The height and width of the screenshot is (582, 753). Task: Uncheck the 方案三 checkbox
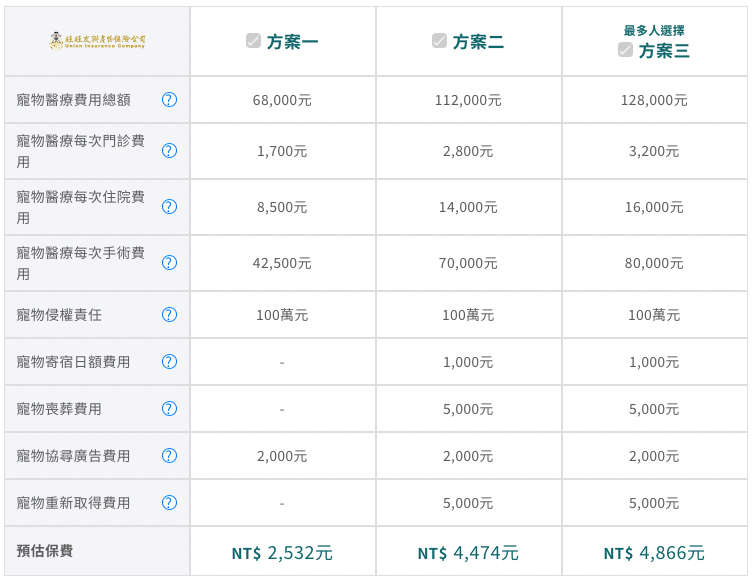[626, 50]
